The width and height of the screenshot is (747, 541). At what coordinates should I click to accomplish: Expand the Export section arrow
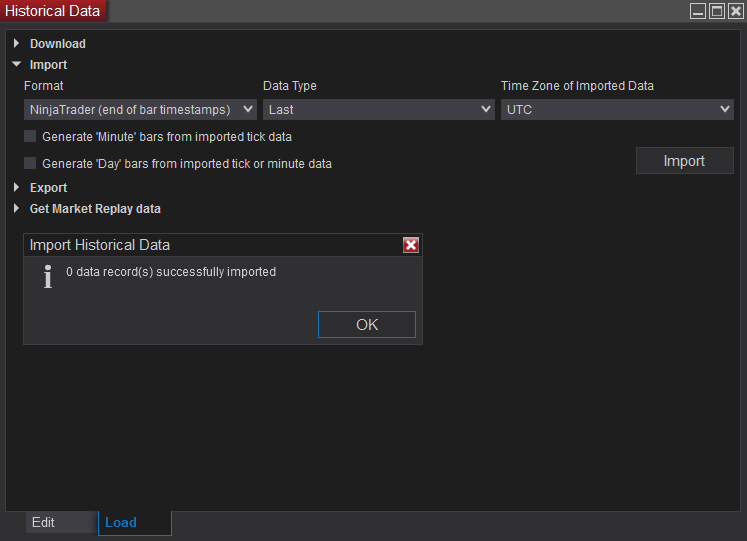(x=16, y=188)
